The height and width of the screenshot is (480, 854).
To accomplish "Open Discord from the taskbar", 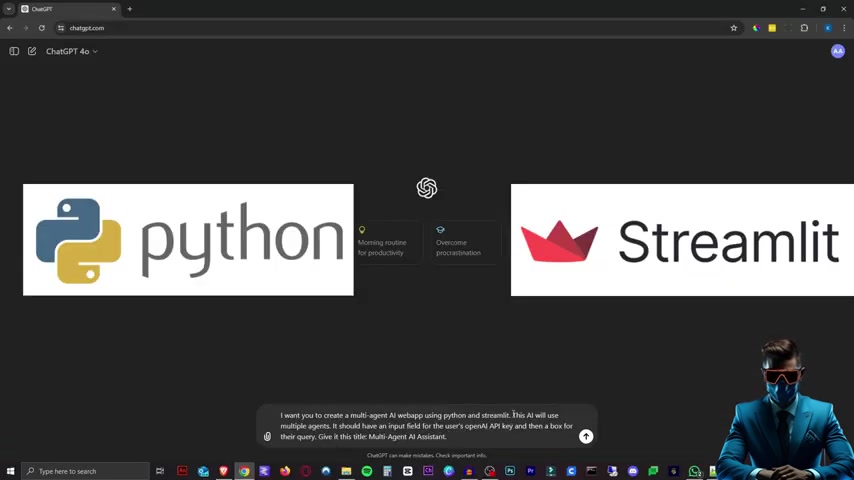I will pos(632,471).
